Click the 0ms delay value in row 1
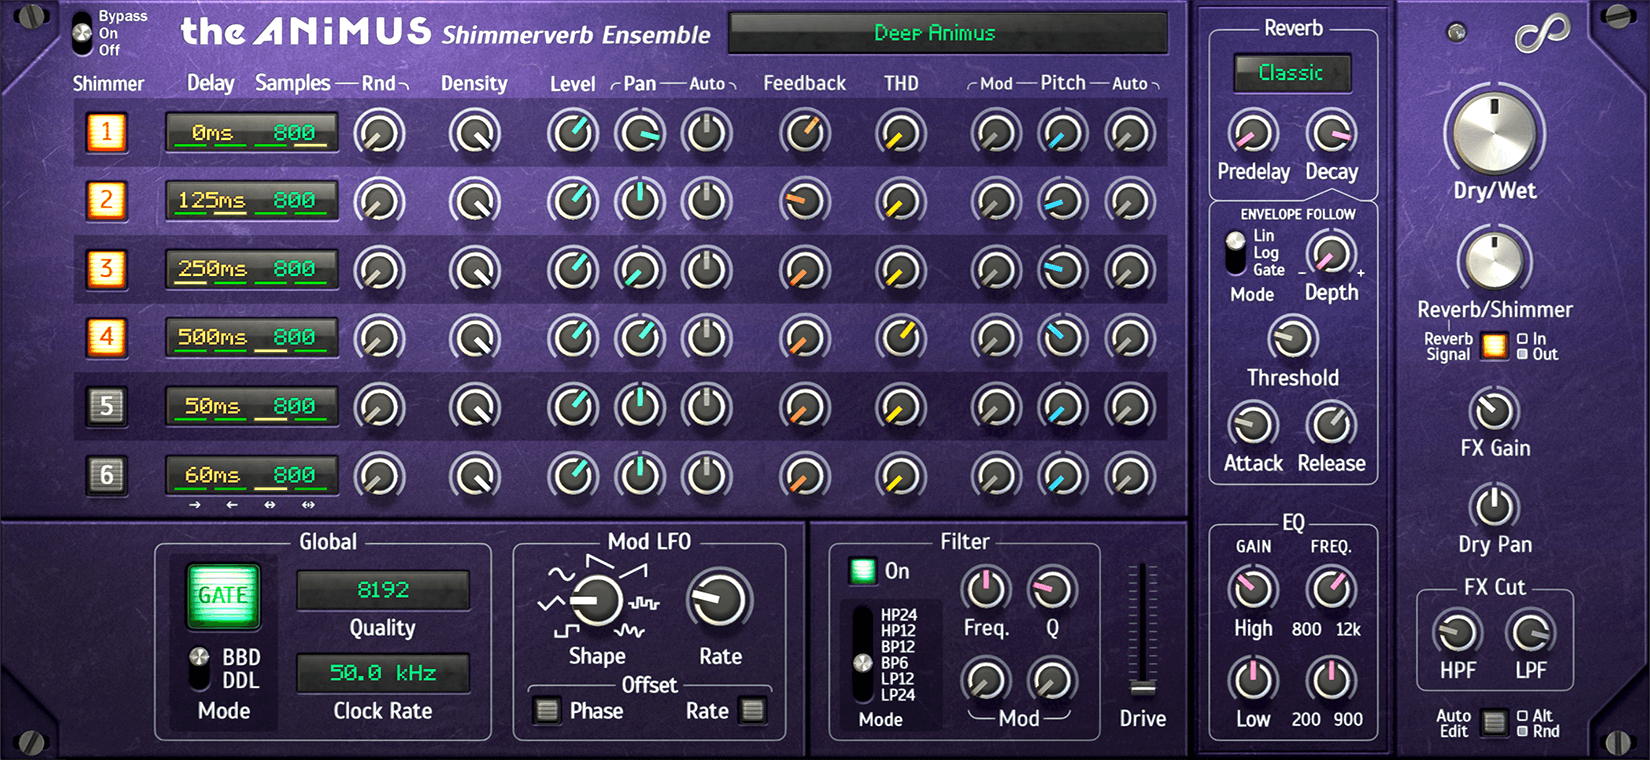The width and height of the screenshot is (1650, 760). 211,132
